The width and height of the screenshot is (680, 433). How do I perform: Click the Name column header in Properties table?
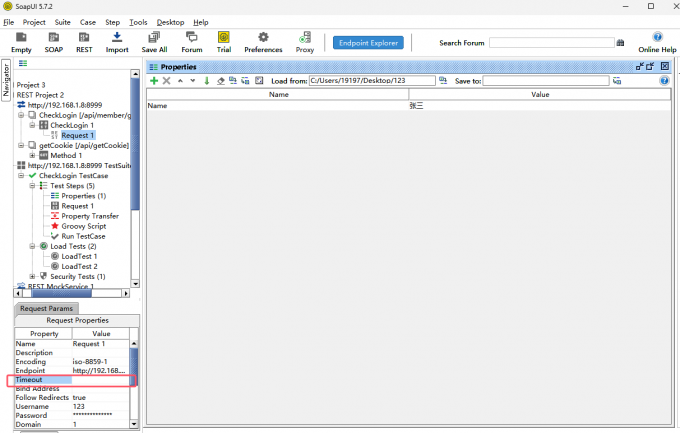pos(278,95)
